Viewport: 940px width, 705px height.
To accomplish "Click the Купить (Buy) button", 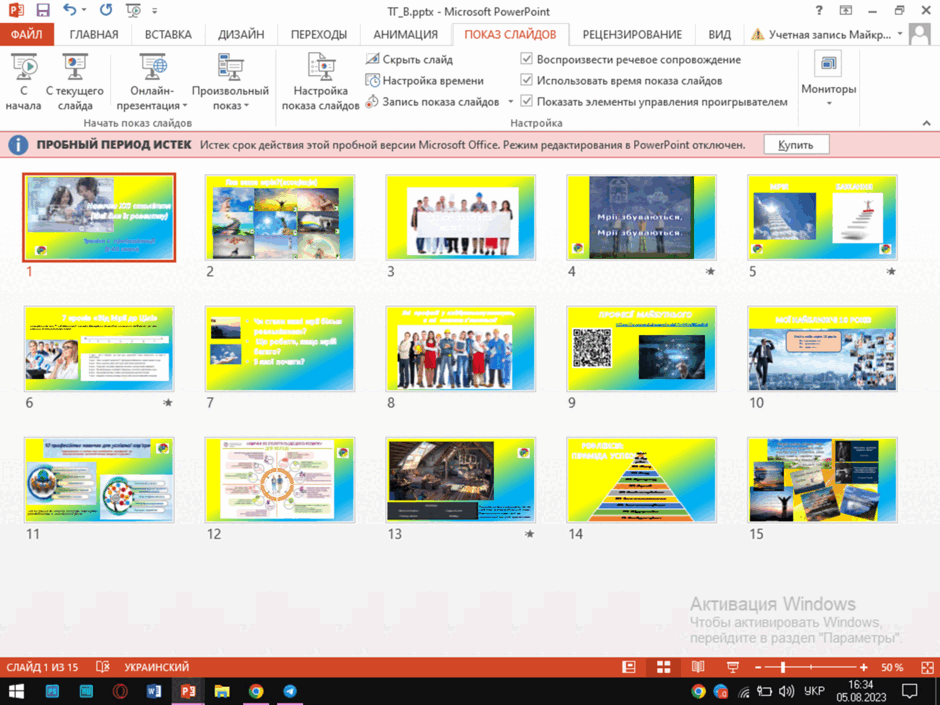I will click(796, 144).
